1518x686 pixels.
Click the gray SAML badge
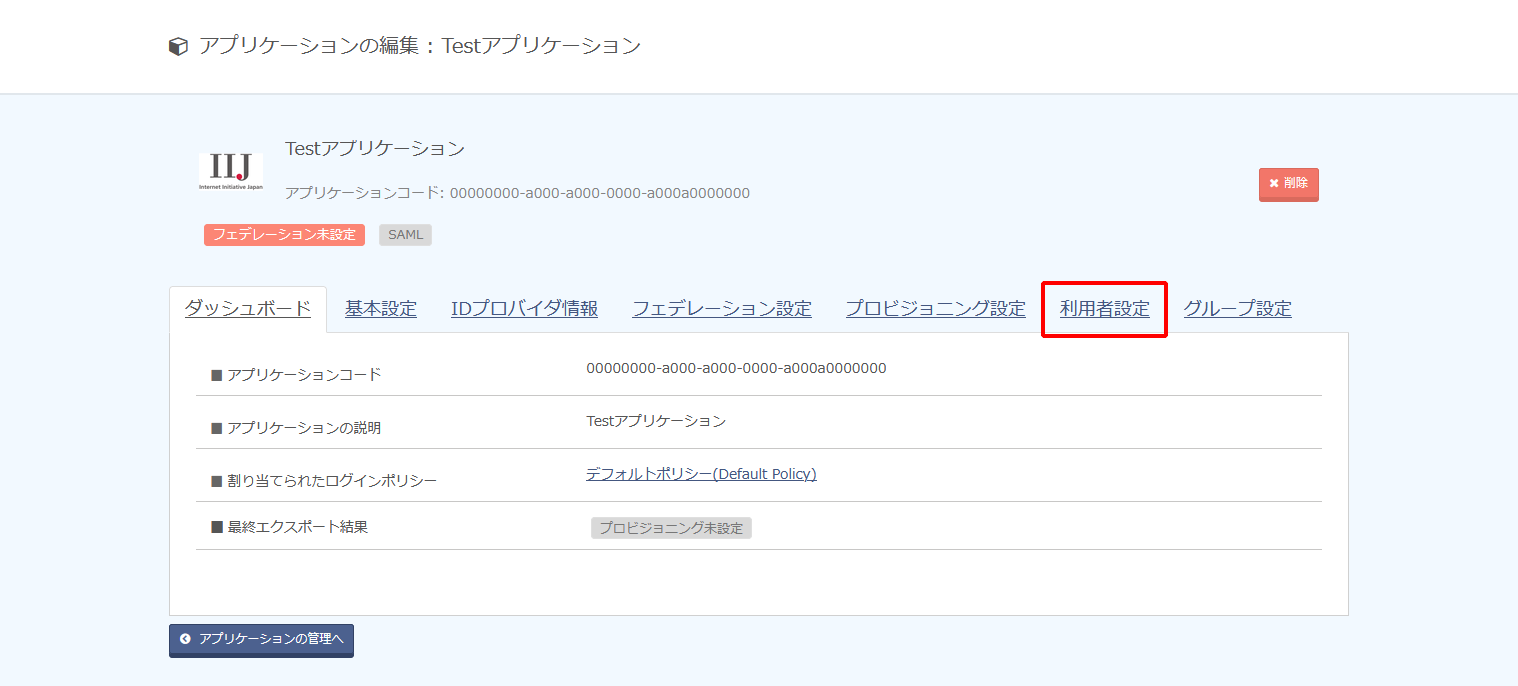[x=405, y=235]
